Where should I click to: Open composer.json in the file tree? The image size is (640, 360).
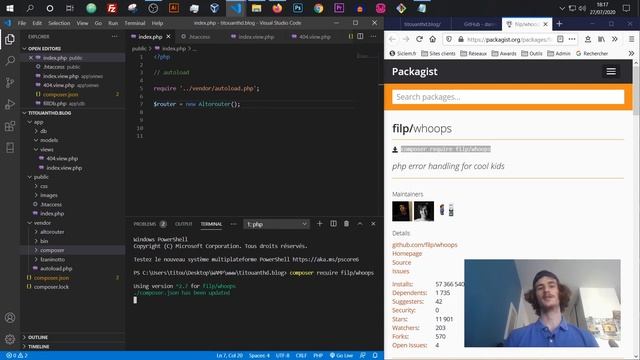point(51,278)
